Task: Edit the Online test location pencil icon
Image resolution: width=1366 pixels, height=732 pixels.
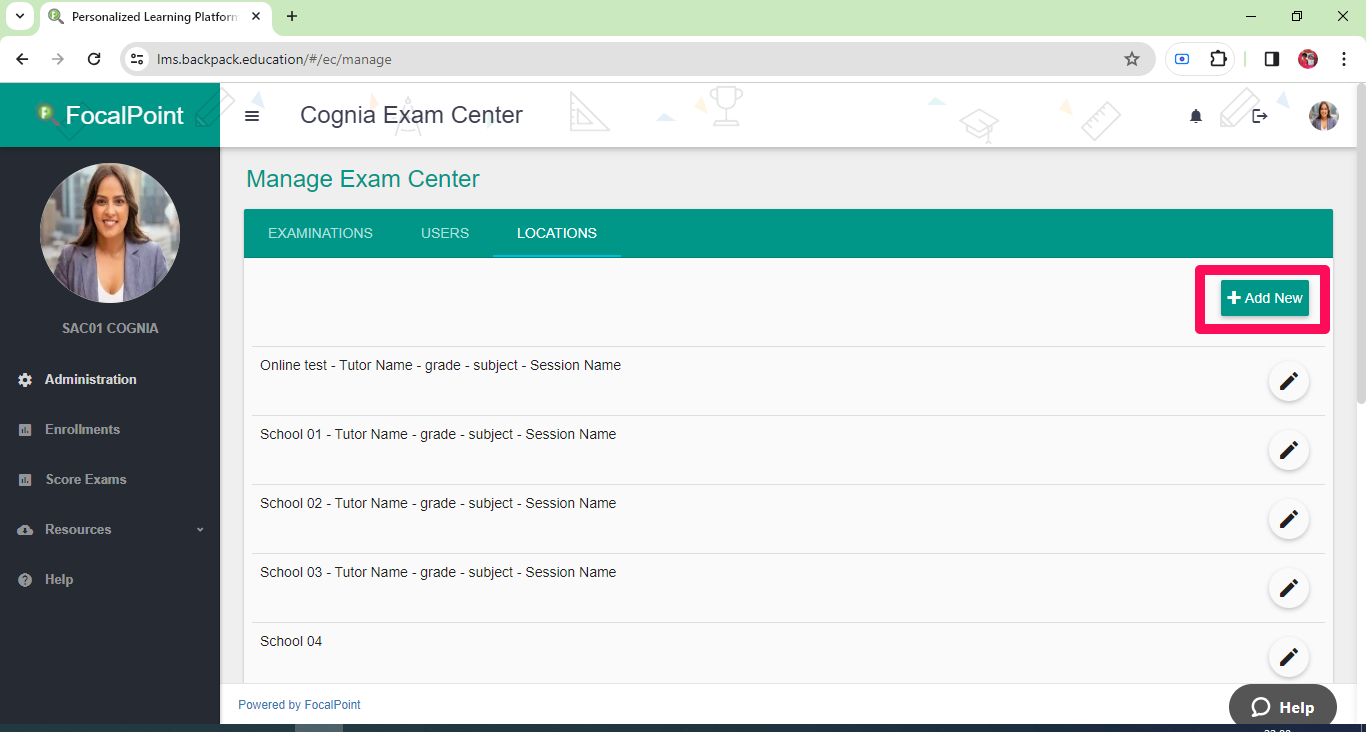Action: tap(1289, 381)
